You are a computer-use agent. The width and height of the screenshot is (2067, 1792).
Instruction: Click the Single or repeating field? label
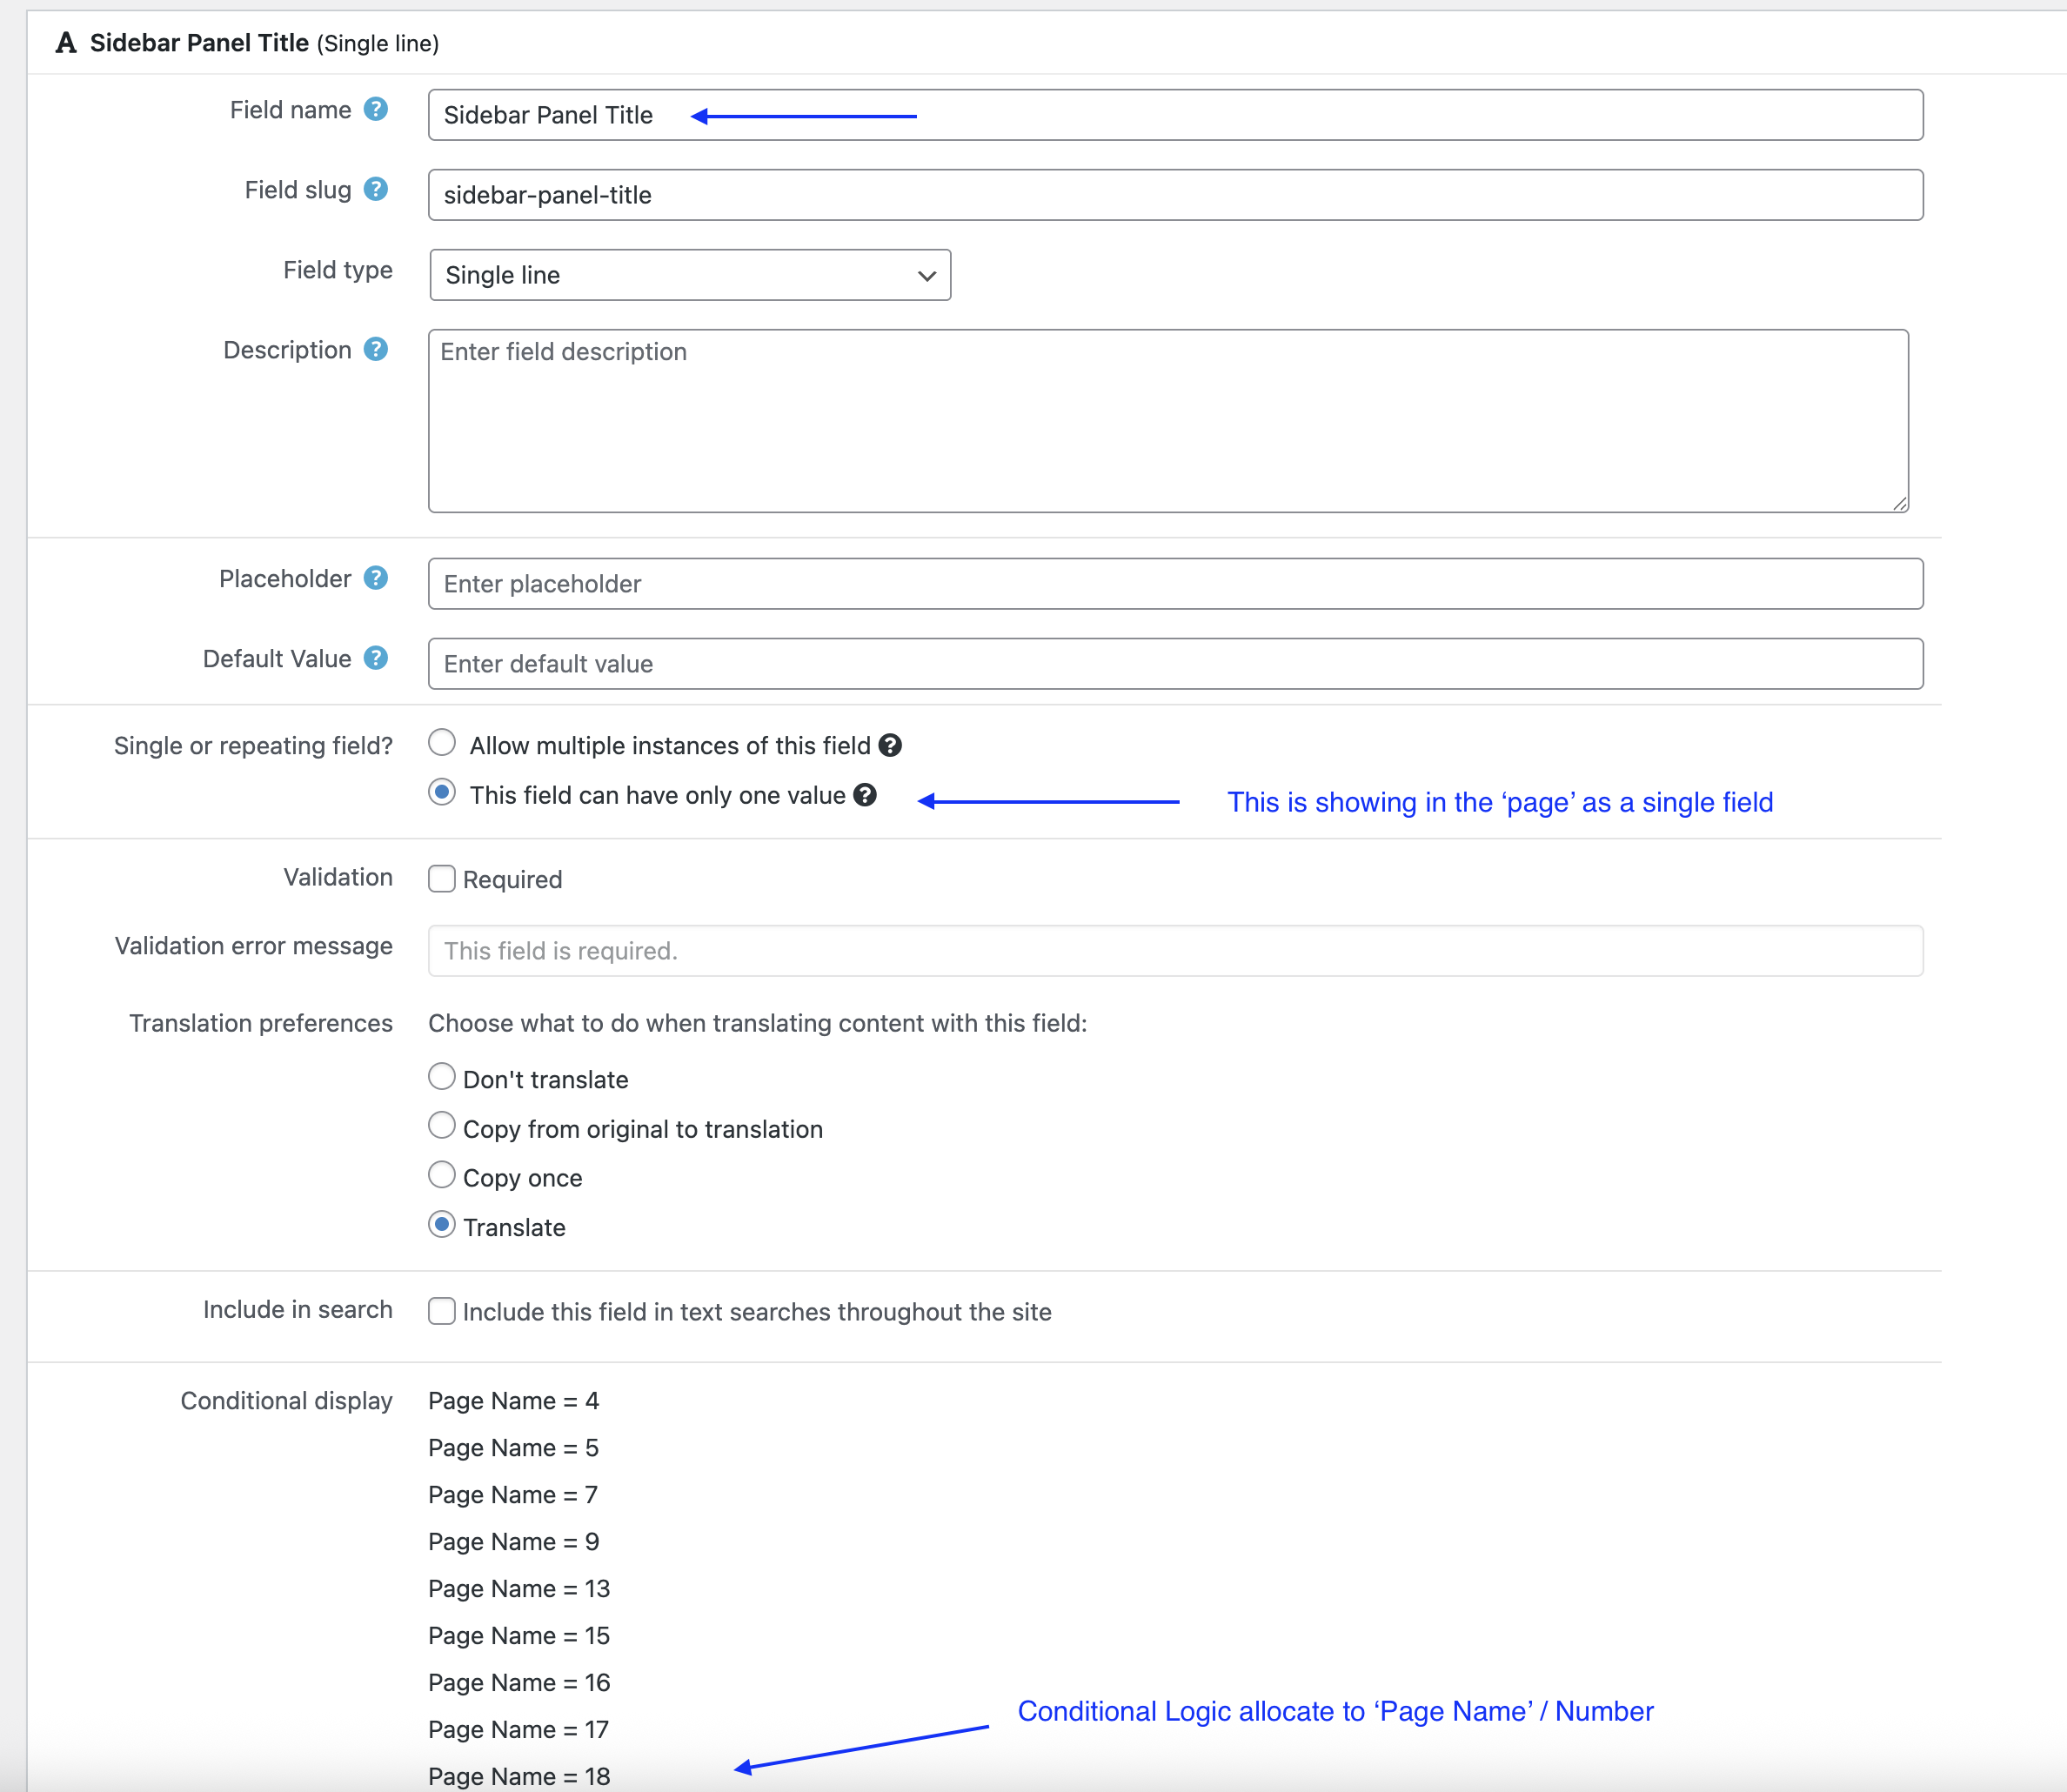[253, 746]
